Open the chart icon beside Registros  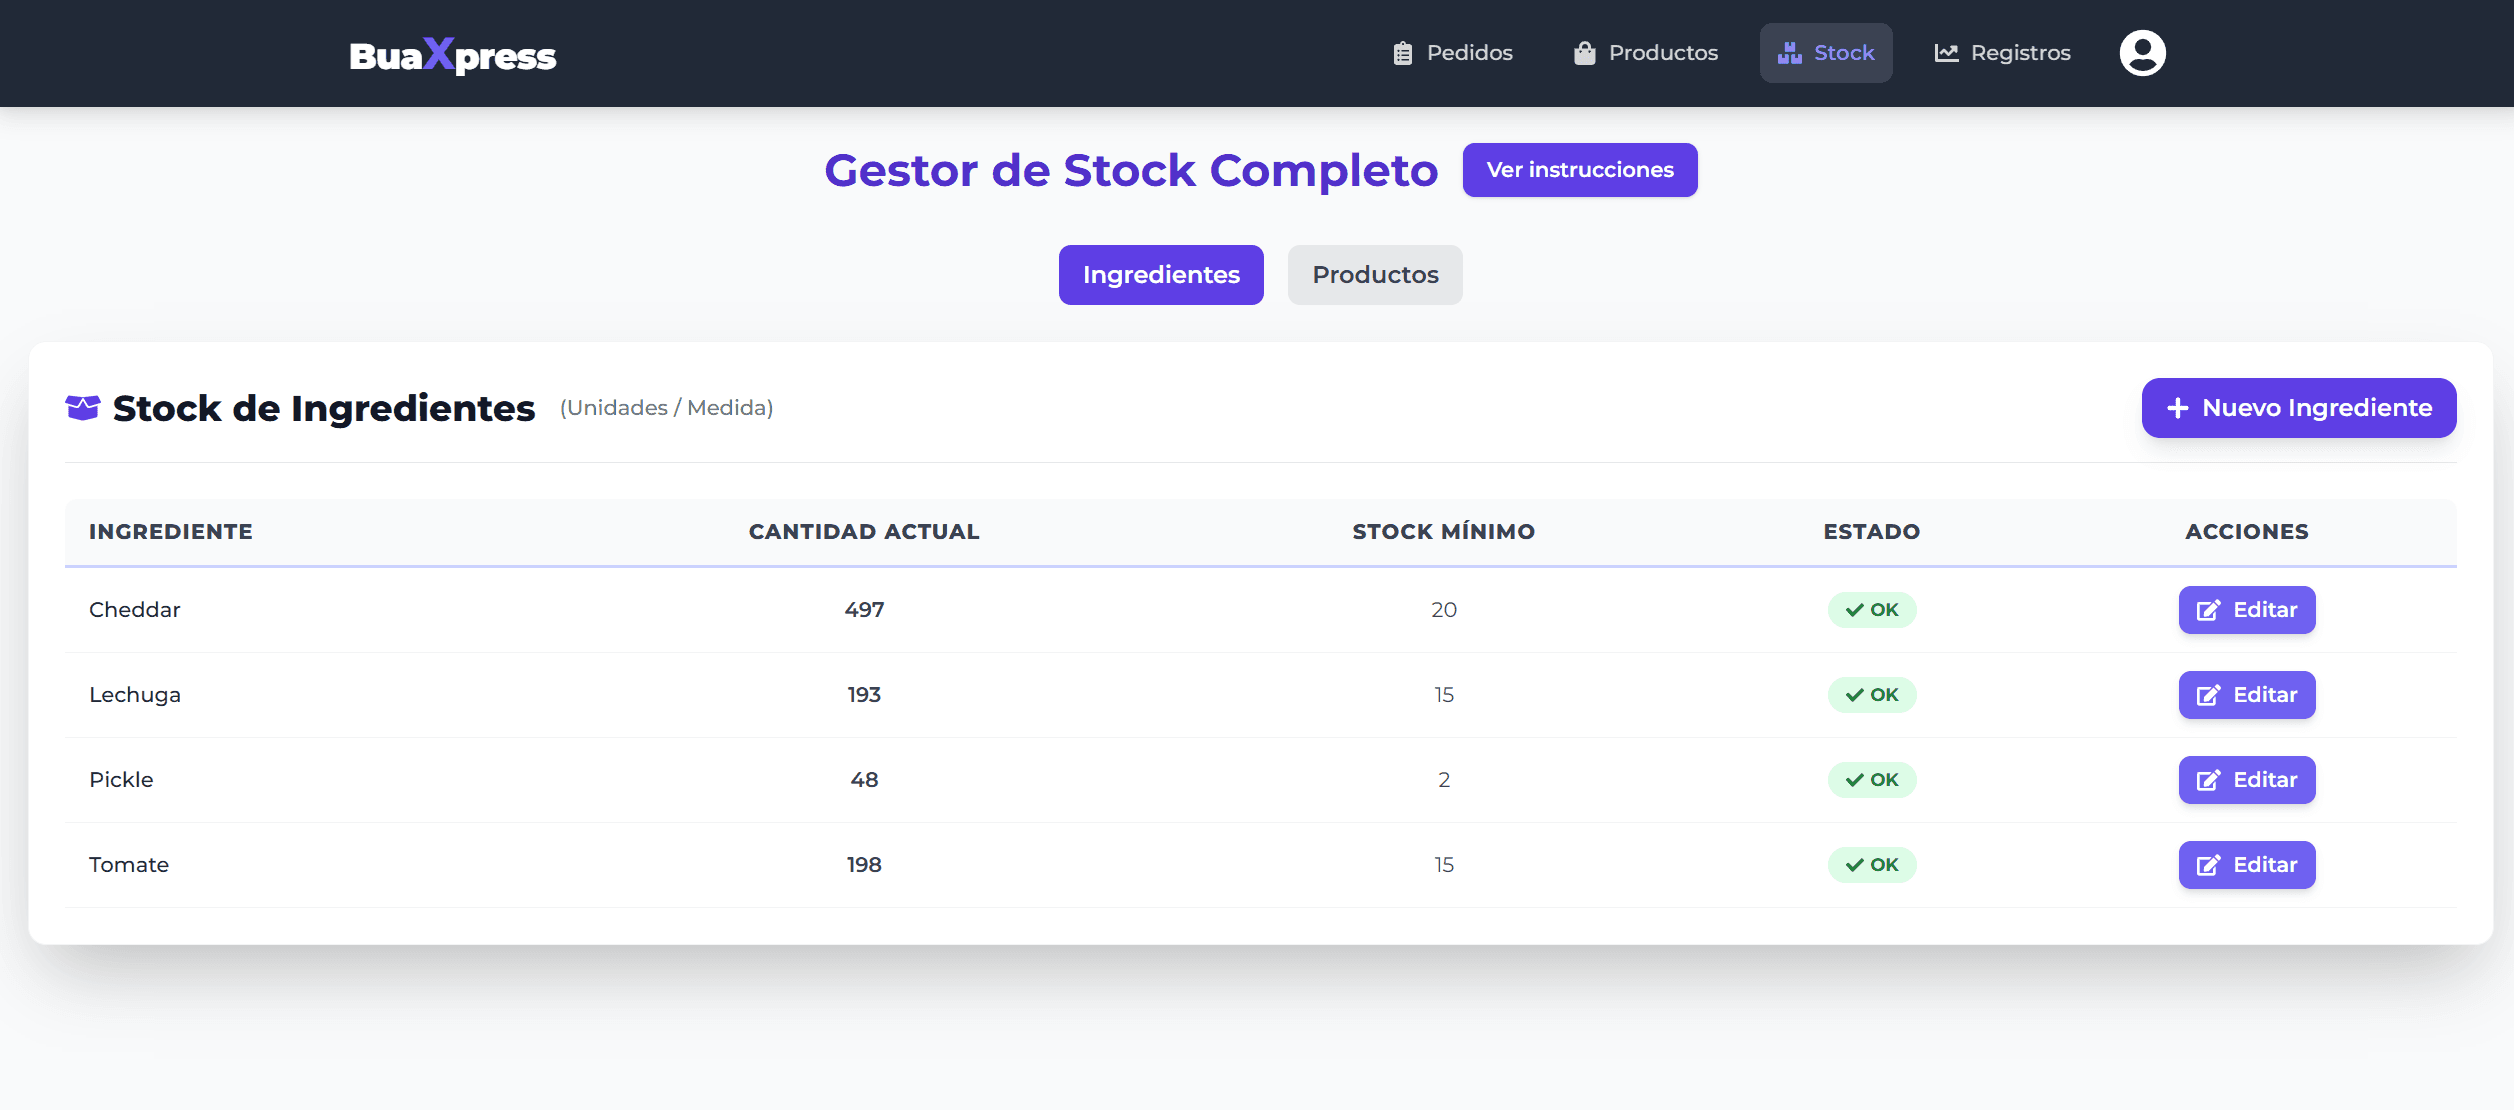1946,52
